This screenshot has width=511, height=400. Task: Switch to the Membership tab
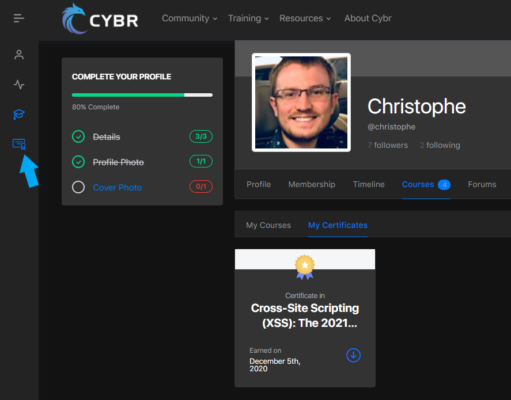(x=312, y=184)
